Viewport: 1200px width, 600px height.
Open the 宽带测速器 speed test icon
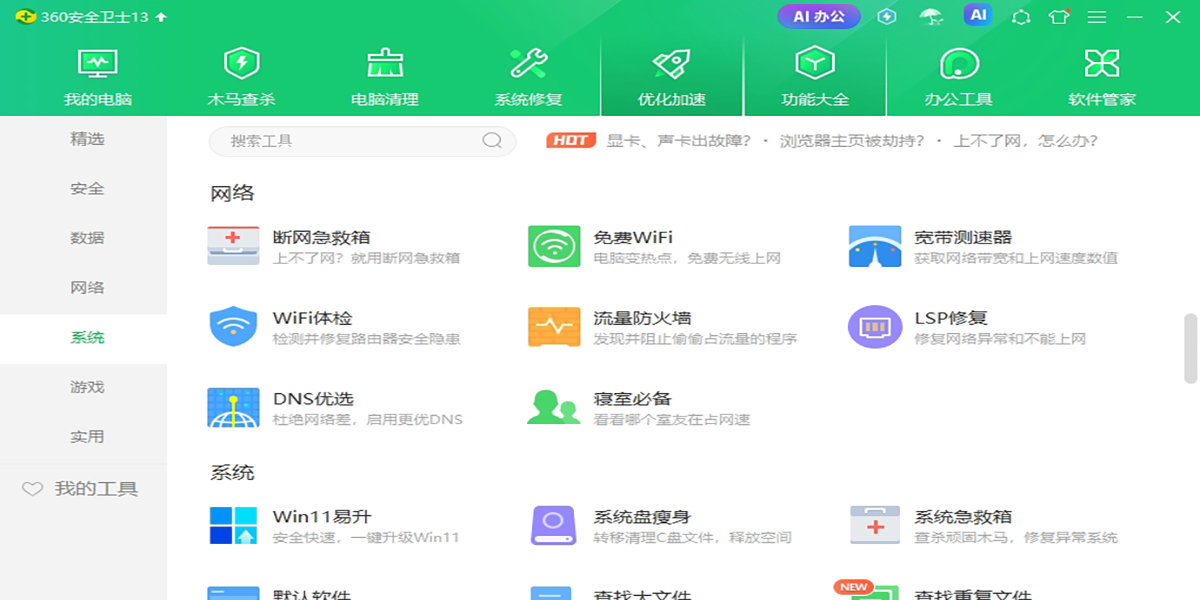coord(875,246)
